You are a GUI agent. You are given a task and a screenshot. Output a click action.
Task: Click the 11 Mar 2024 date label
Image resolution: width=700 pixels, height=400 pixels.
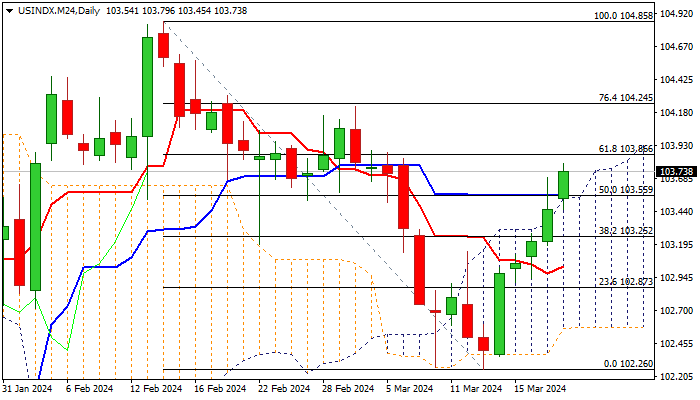point(476,389)
